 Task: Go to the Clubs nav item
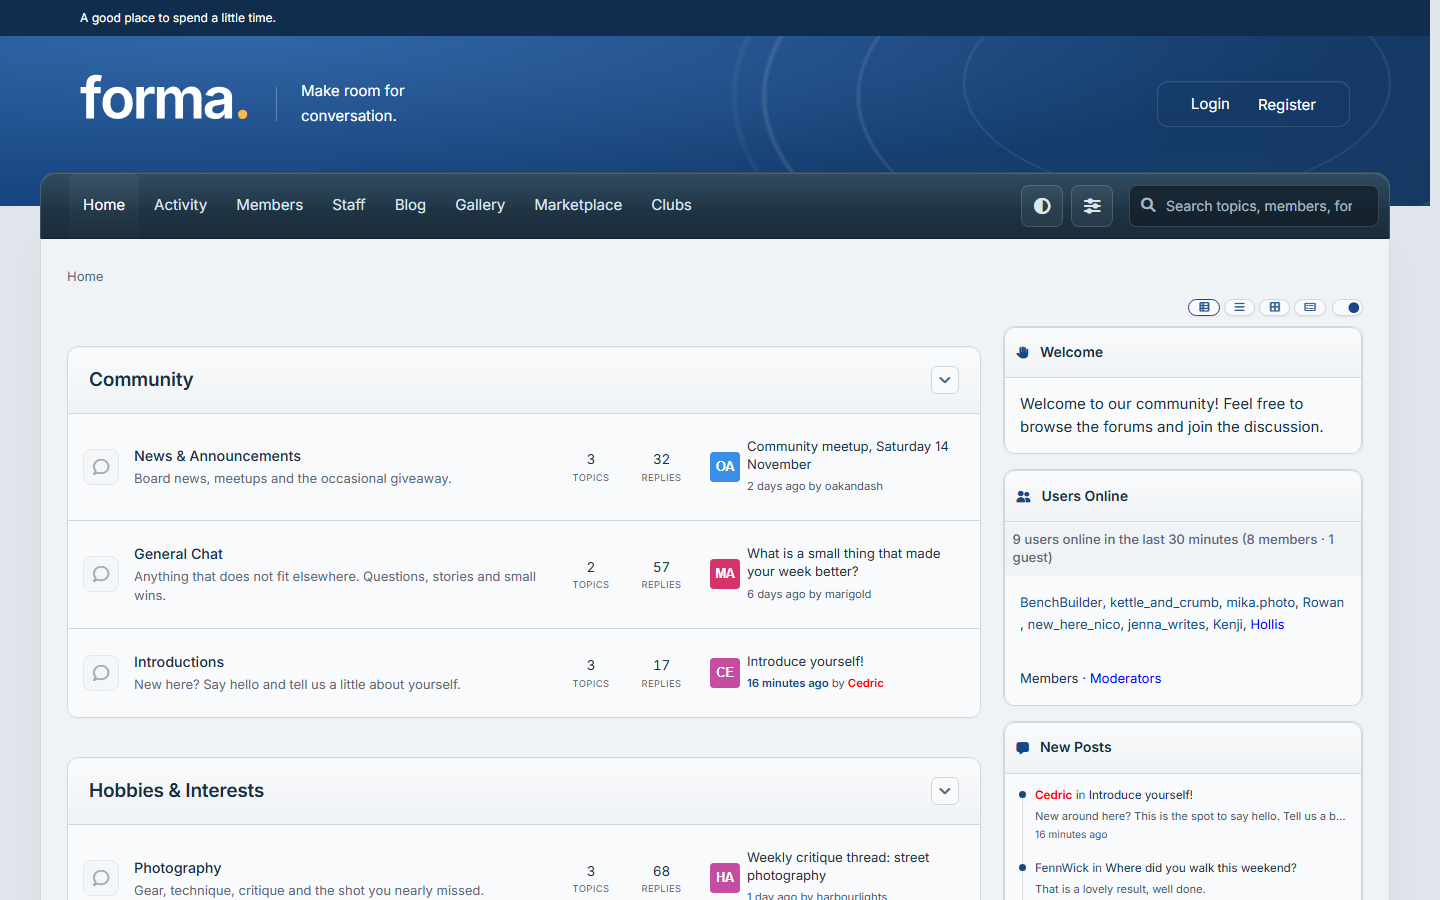pos(671,205)
